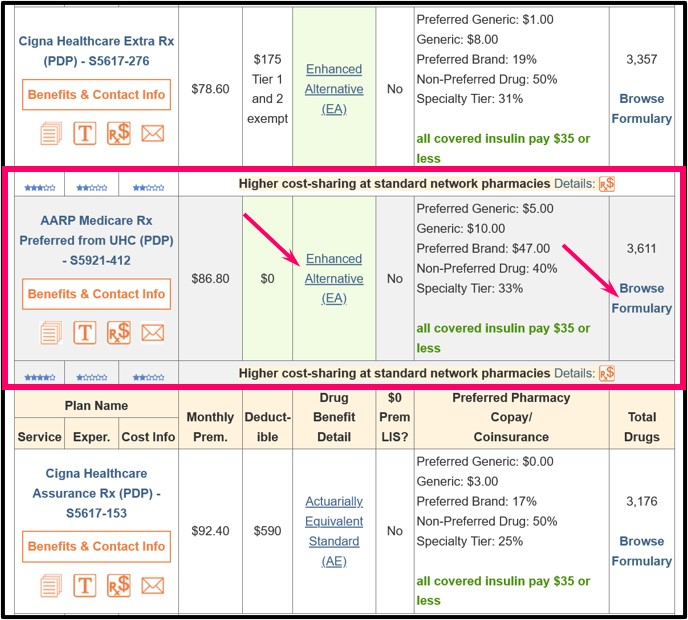Click the T text icon under Cigna Extra Rx
The image size is (688, 620).
(x=85, y=133)
